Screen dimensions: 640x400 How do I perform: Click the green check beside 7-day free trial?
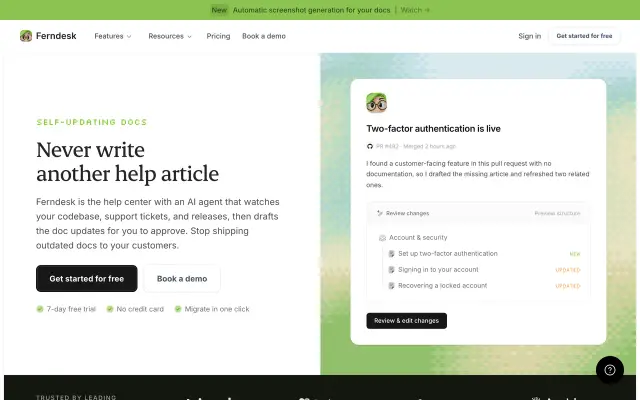pyautogui.click(x=40, y=309)
